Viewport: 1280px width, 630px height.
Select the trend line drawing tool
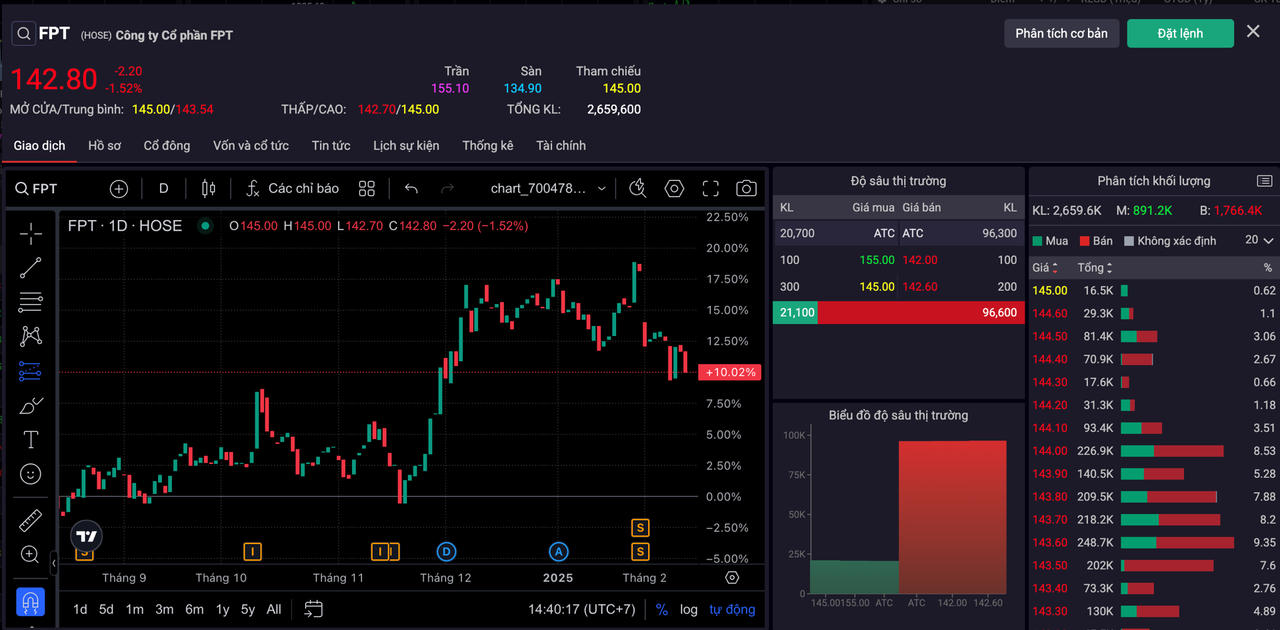30,267
